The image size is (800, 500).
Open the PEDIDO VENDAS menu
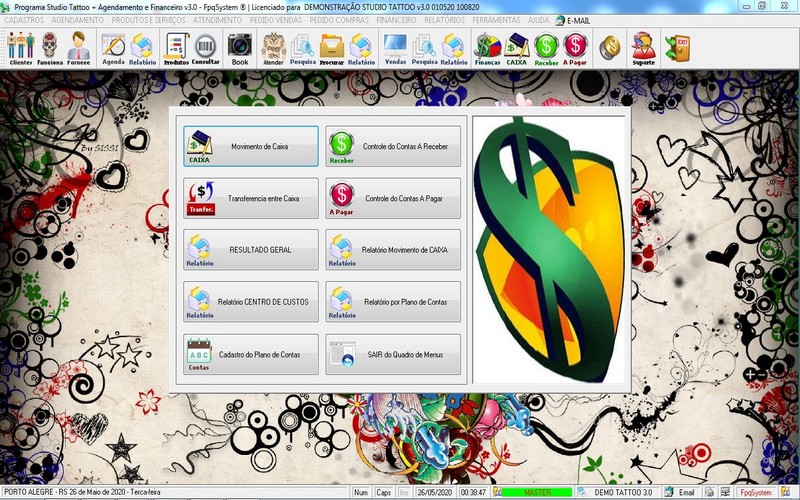pos(276,20)
